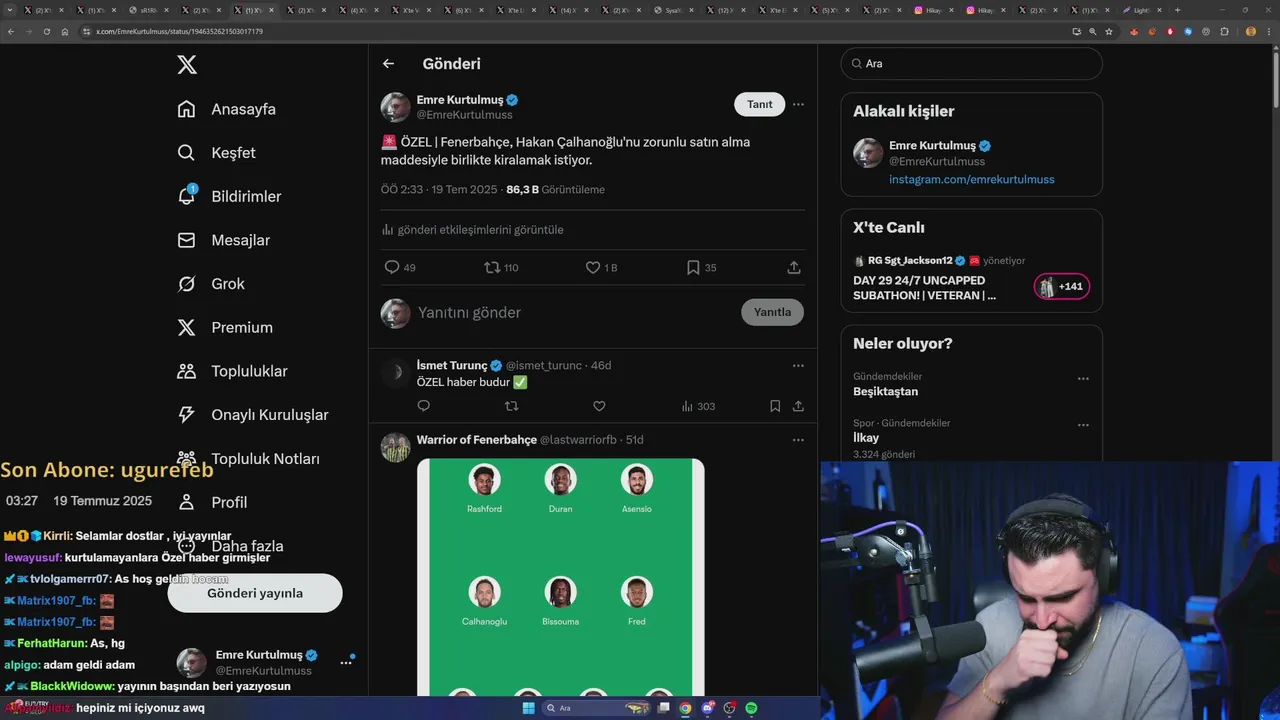Open OBS Studio from taskbar

(x=729, y=708)
